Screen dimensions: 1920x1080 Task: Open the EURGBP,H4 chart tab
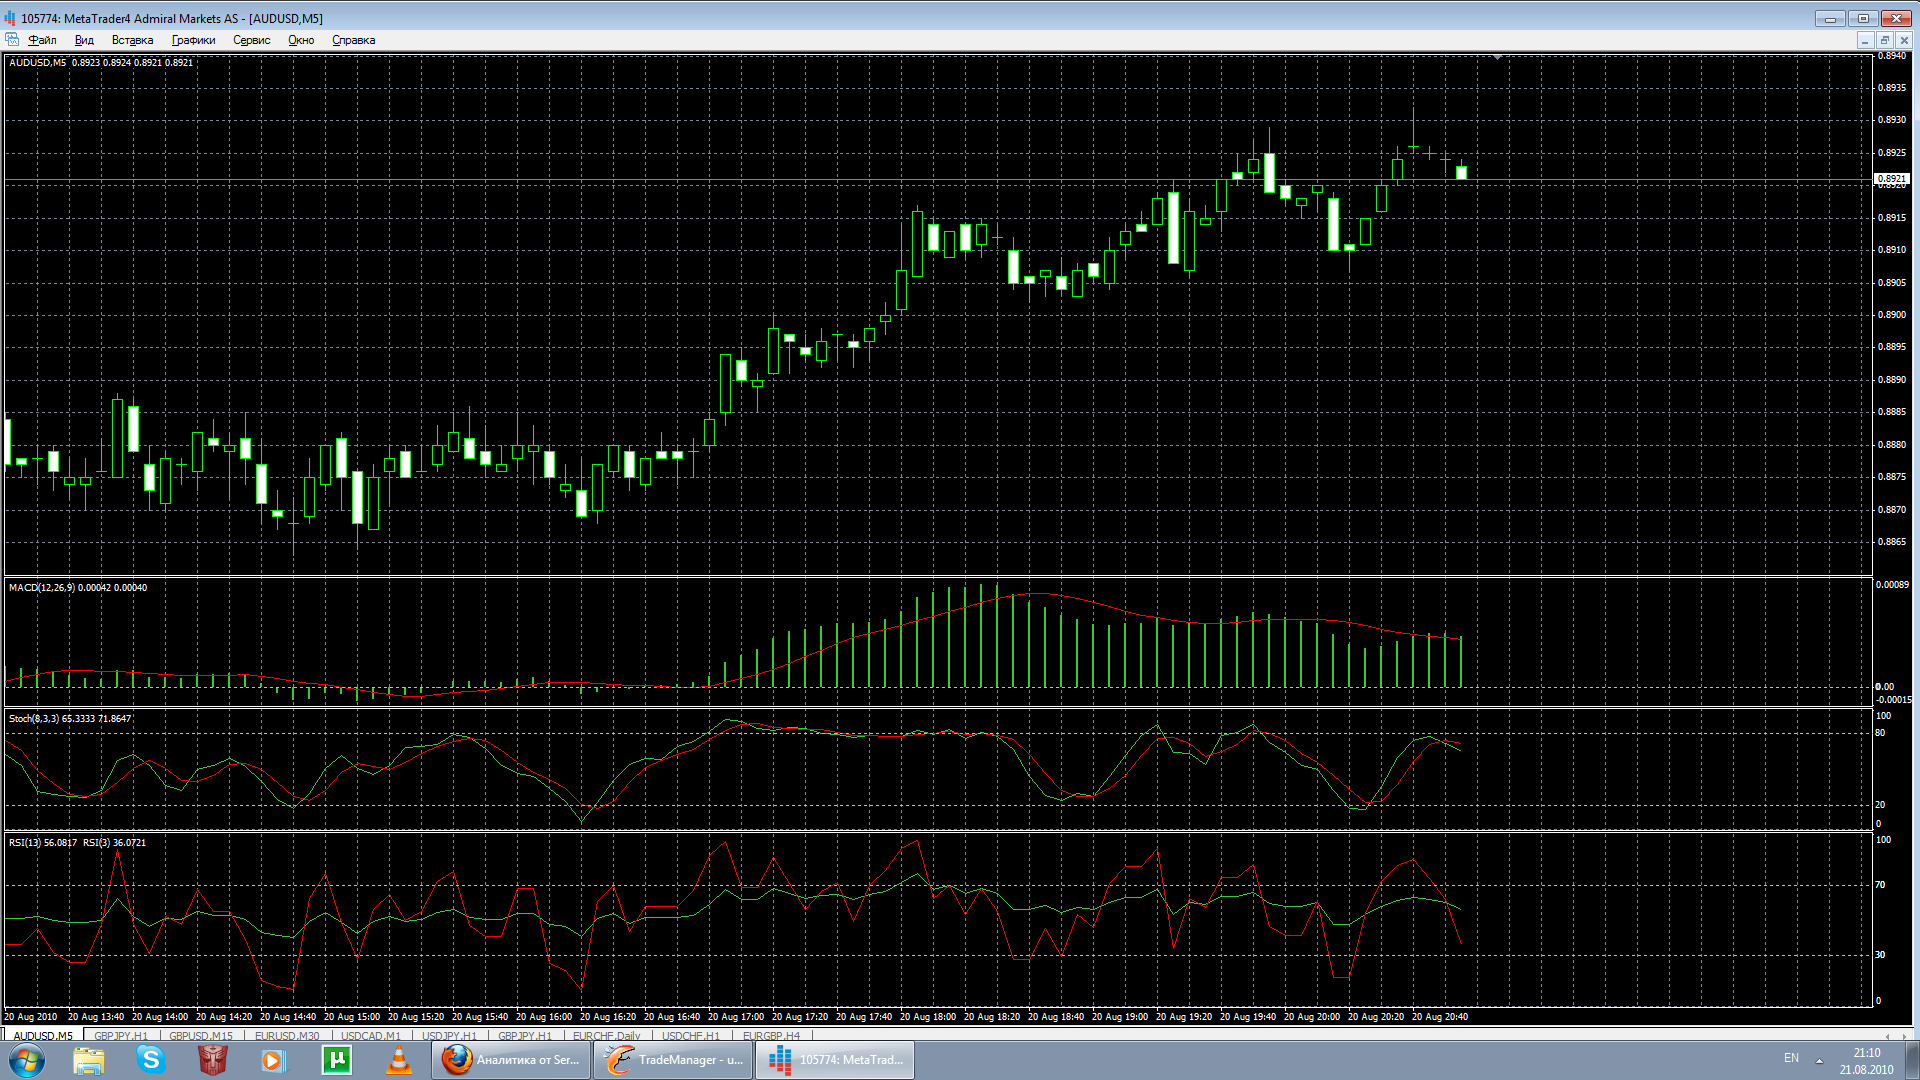pyautogui.click(x=771, y=1036)
